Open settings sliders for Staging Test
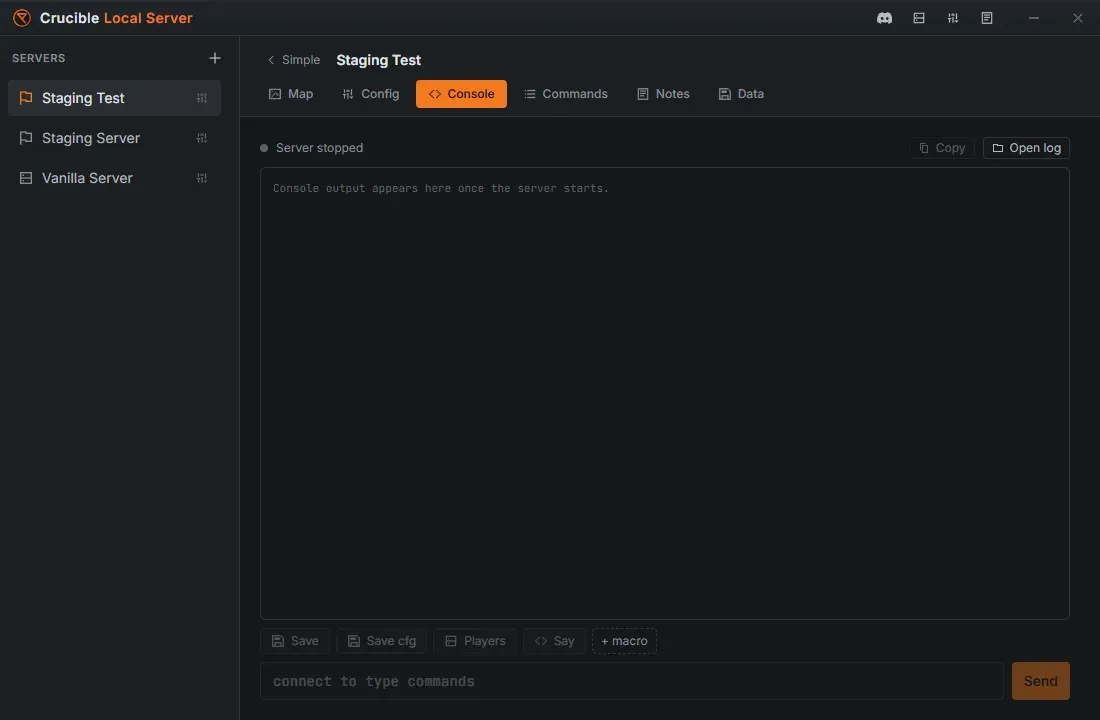Screen dimensions: 1100x720 (x=202, y=98)
